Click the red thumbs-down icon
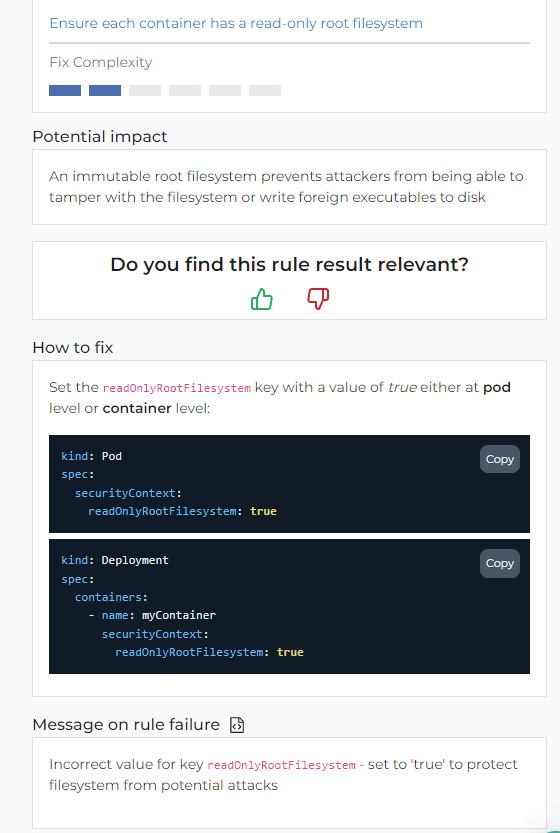Viewport: 560px width, 833px height. click(x=318, y=299)
